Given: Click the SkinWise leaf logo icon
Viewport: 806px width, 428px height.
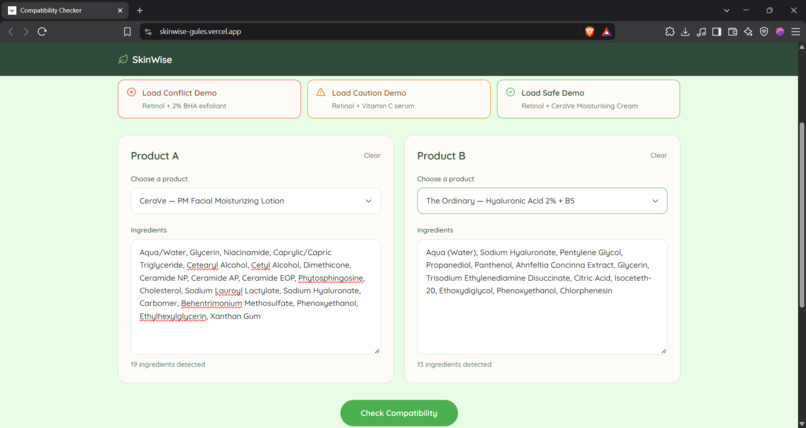Looking at the screenshot, I should point(123,60).
